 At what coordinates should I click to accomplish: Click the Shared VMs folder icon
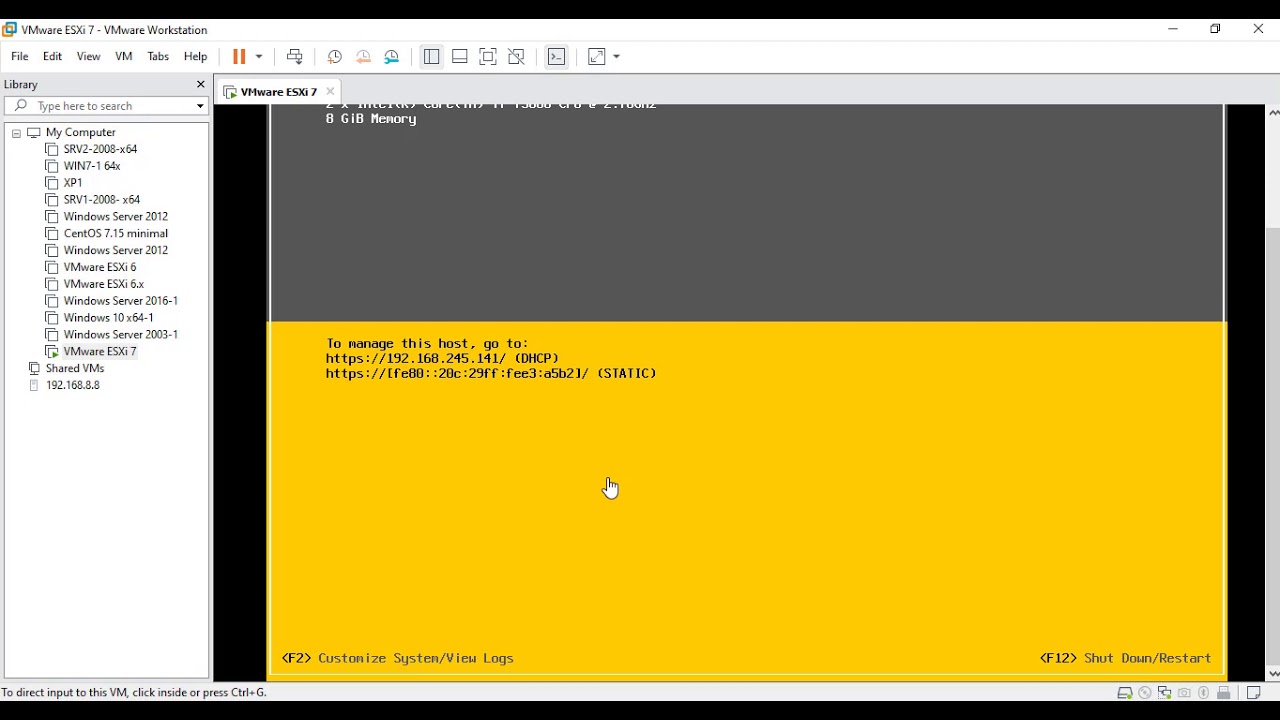pos(34,369)
